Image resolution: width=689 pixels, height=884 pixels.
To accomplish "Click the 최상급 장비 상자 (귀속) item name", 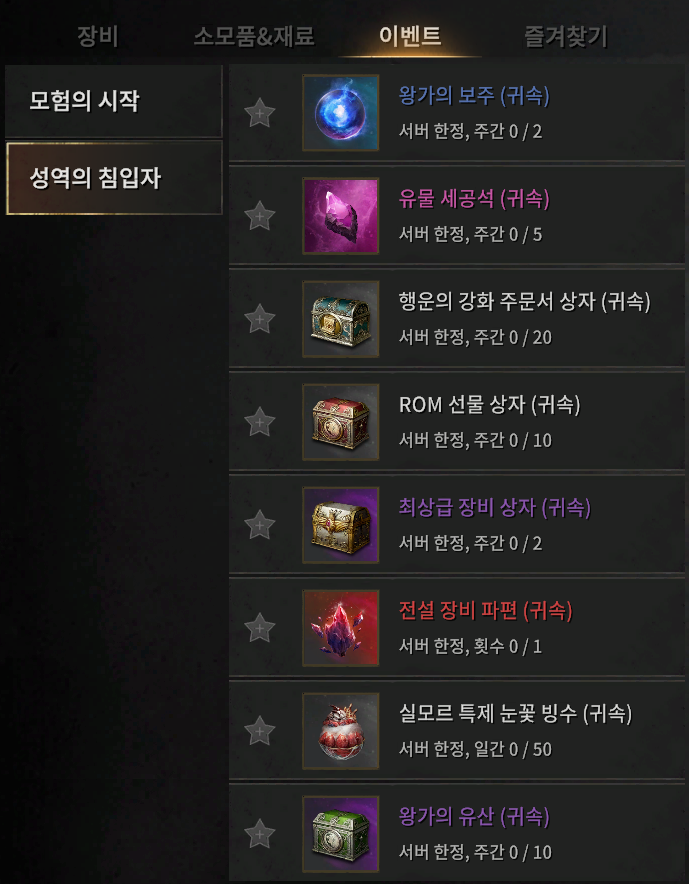I will click(495, 508).
